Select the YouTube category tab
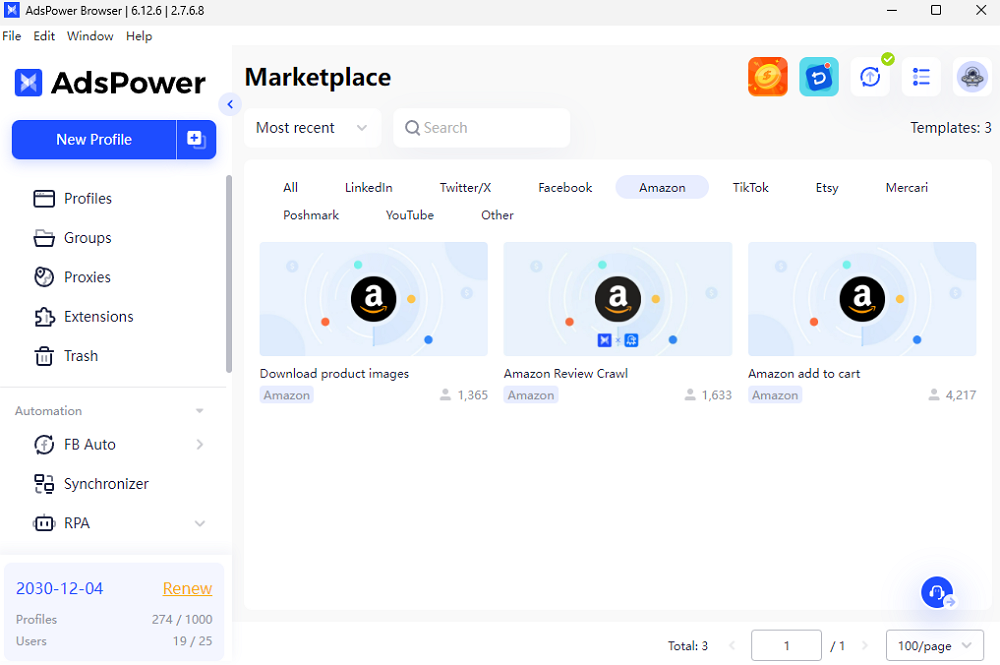Viewport: 1000px width, 665px height. [409, 215]
